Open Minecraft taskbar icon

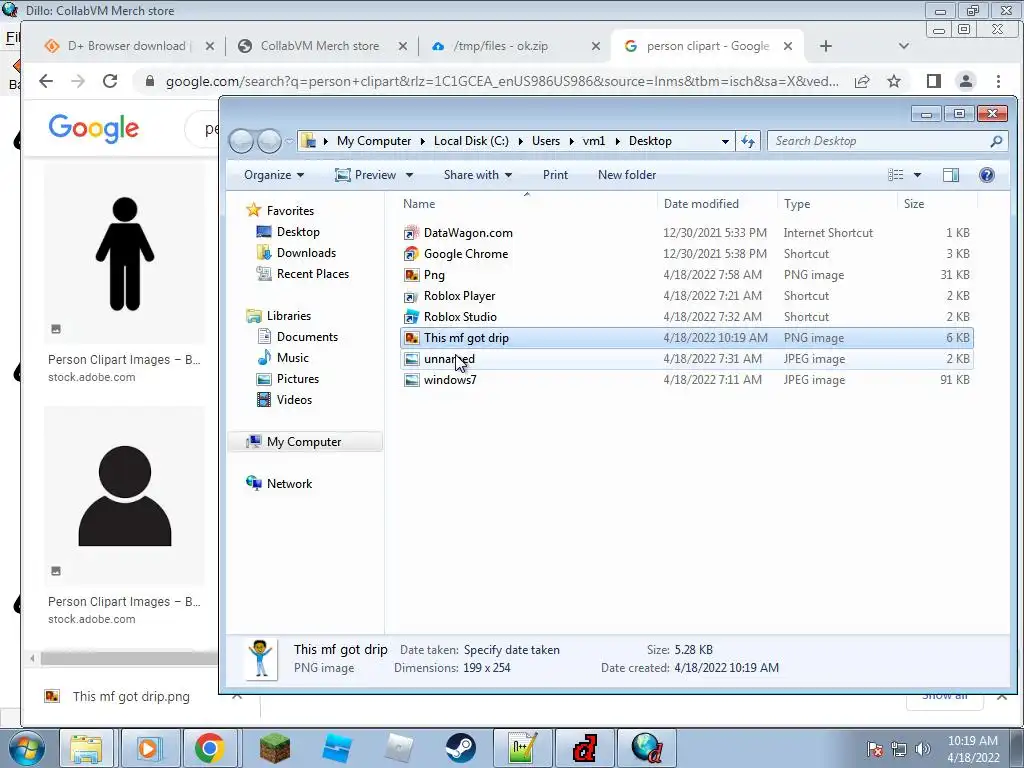click(275, 748)
